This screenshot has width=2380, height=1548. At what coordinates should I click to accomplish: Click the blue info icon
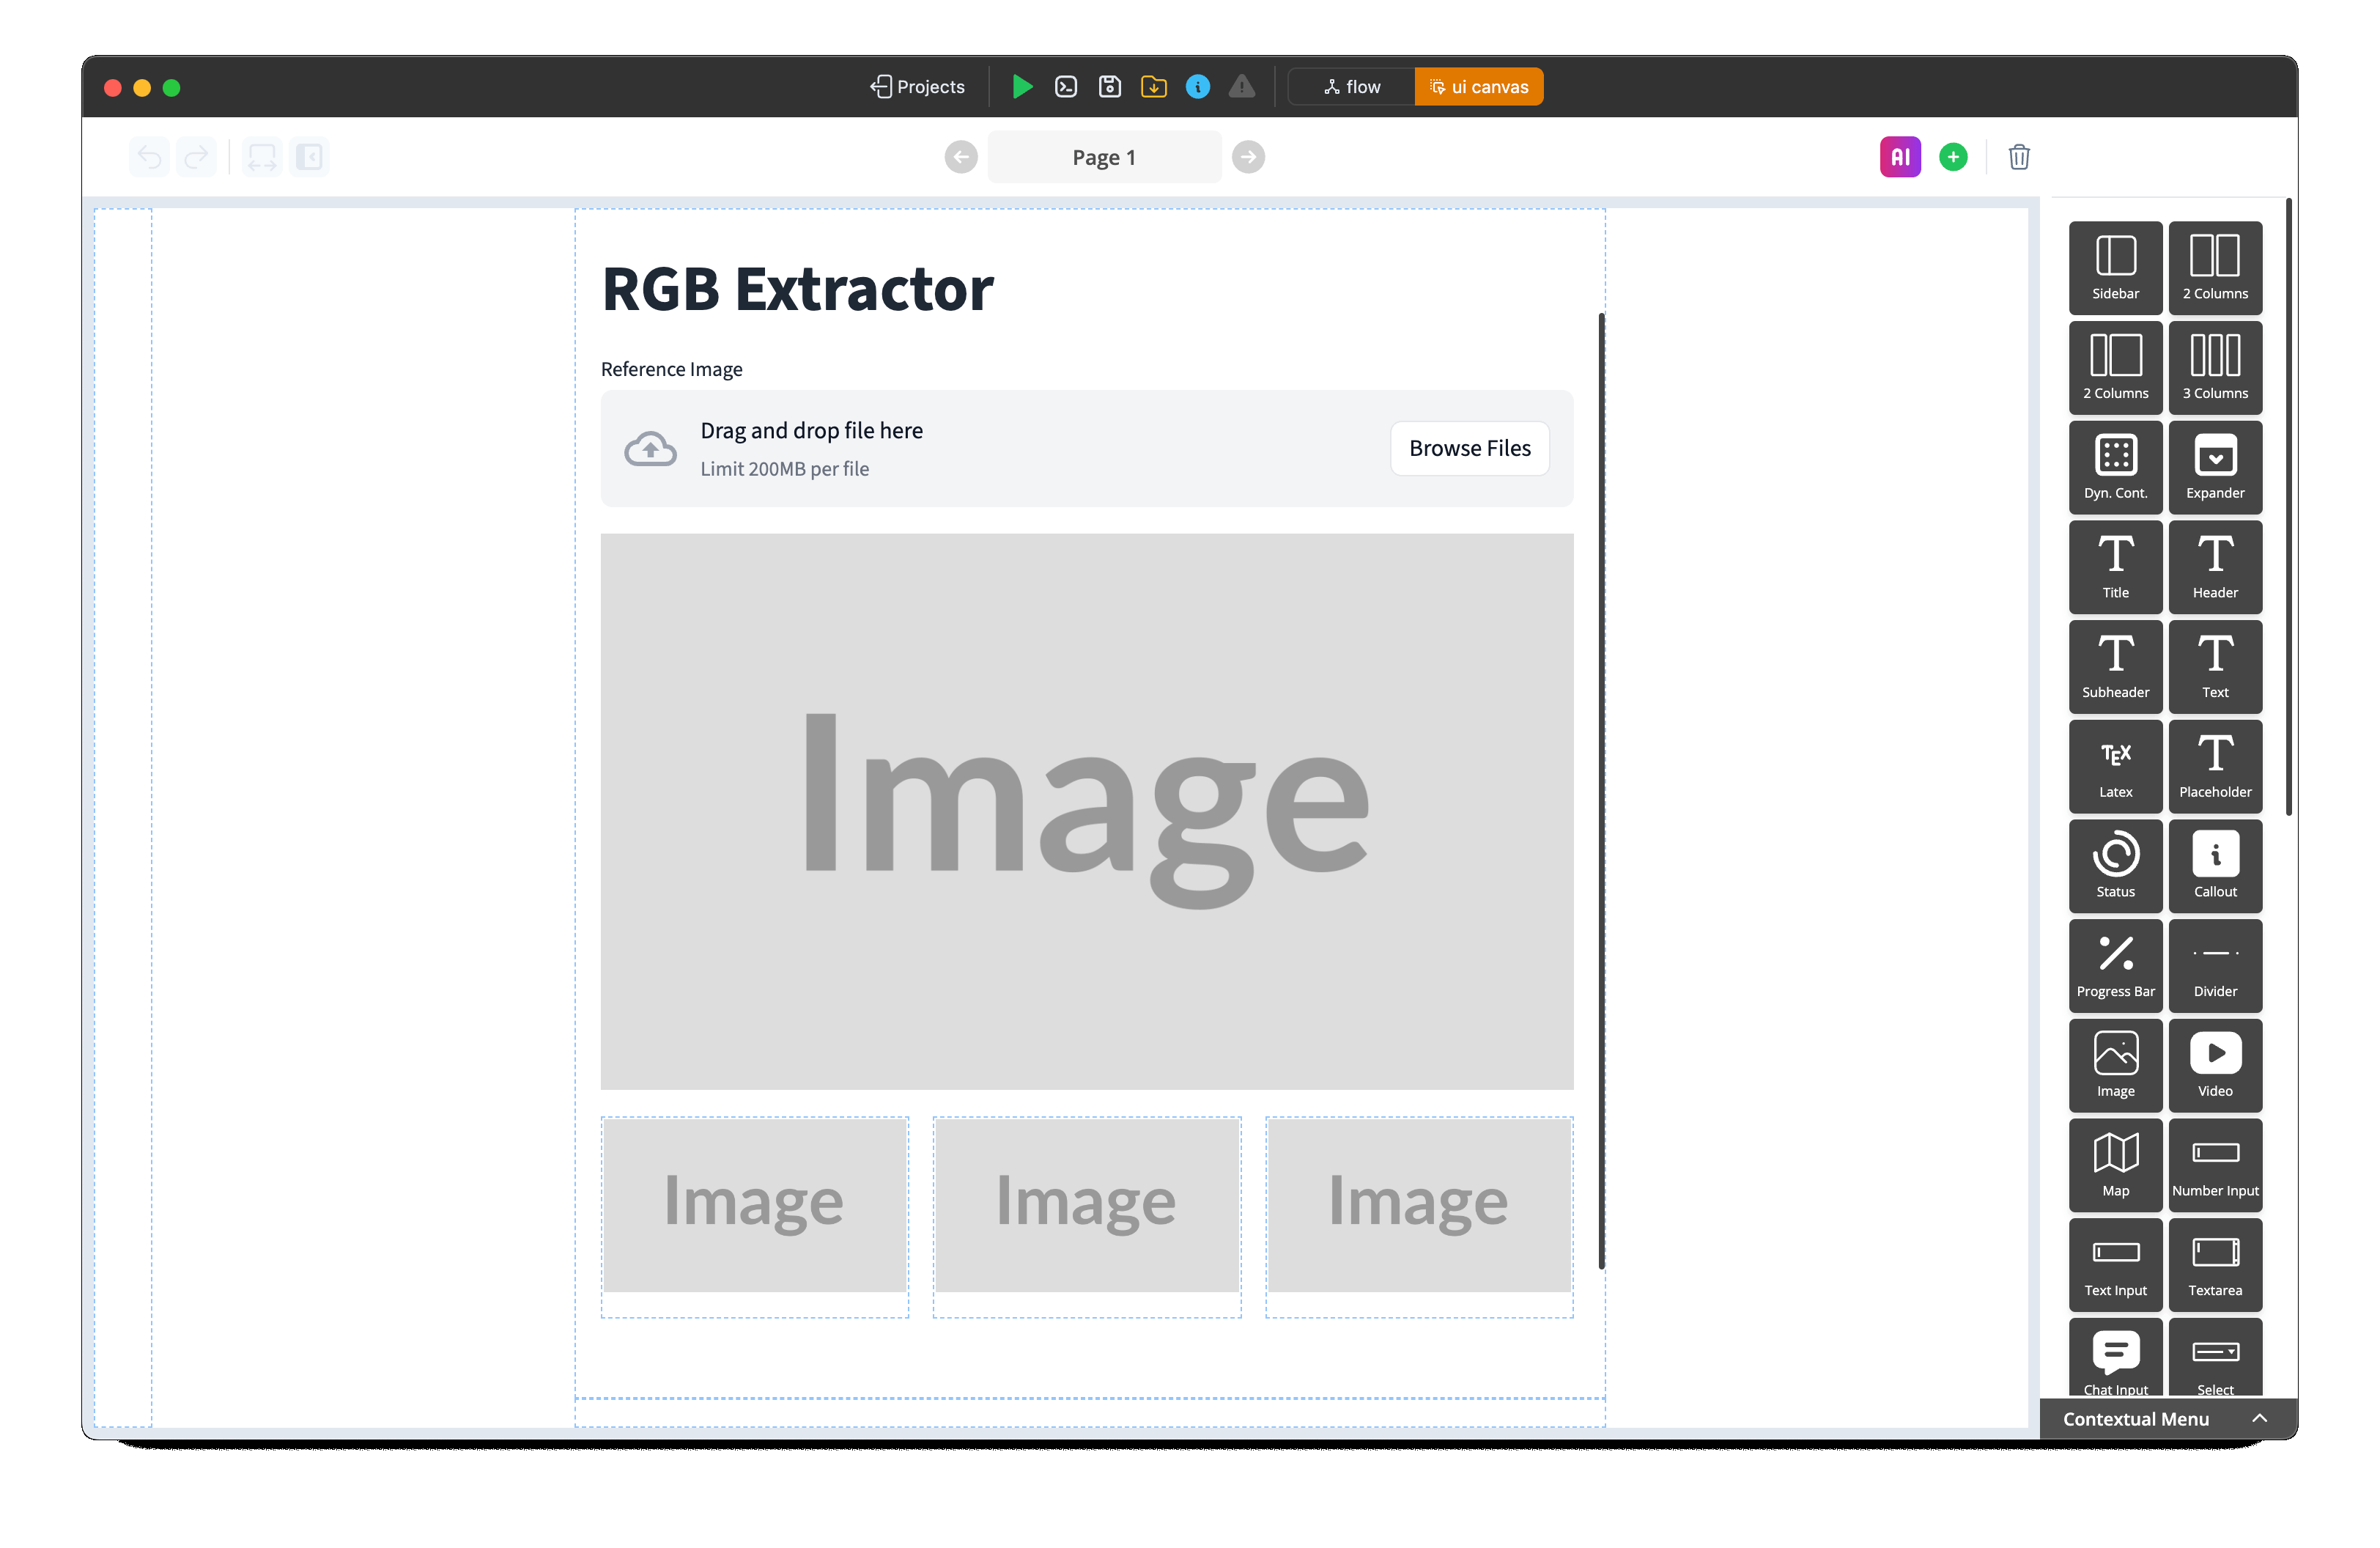[1197, 87]
